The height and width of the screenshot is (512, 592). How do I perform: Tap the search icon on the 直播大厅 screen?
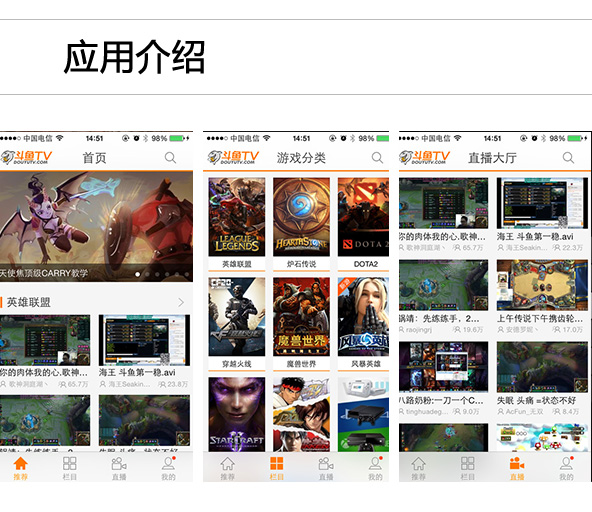pos(568,157)
